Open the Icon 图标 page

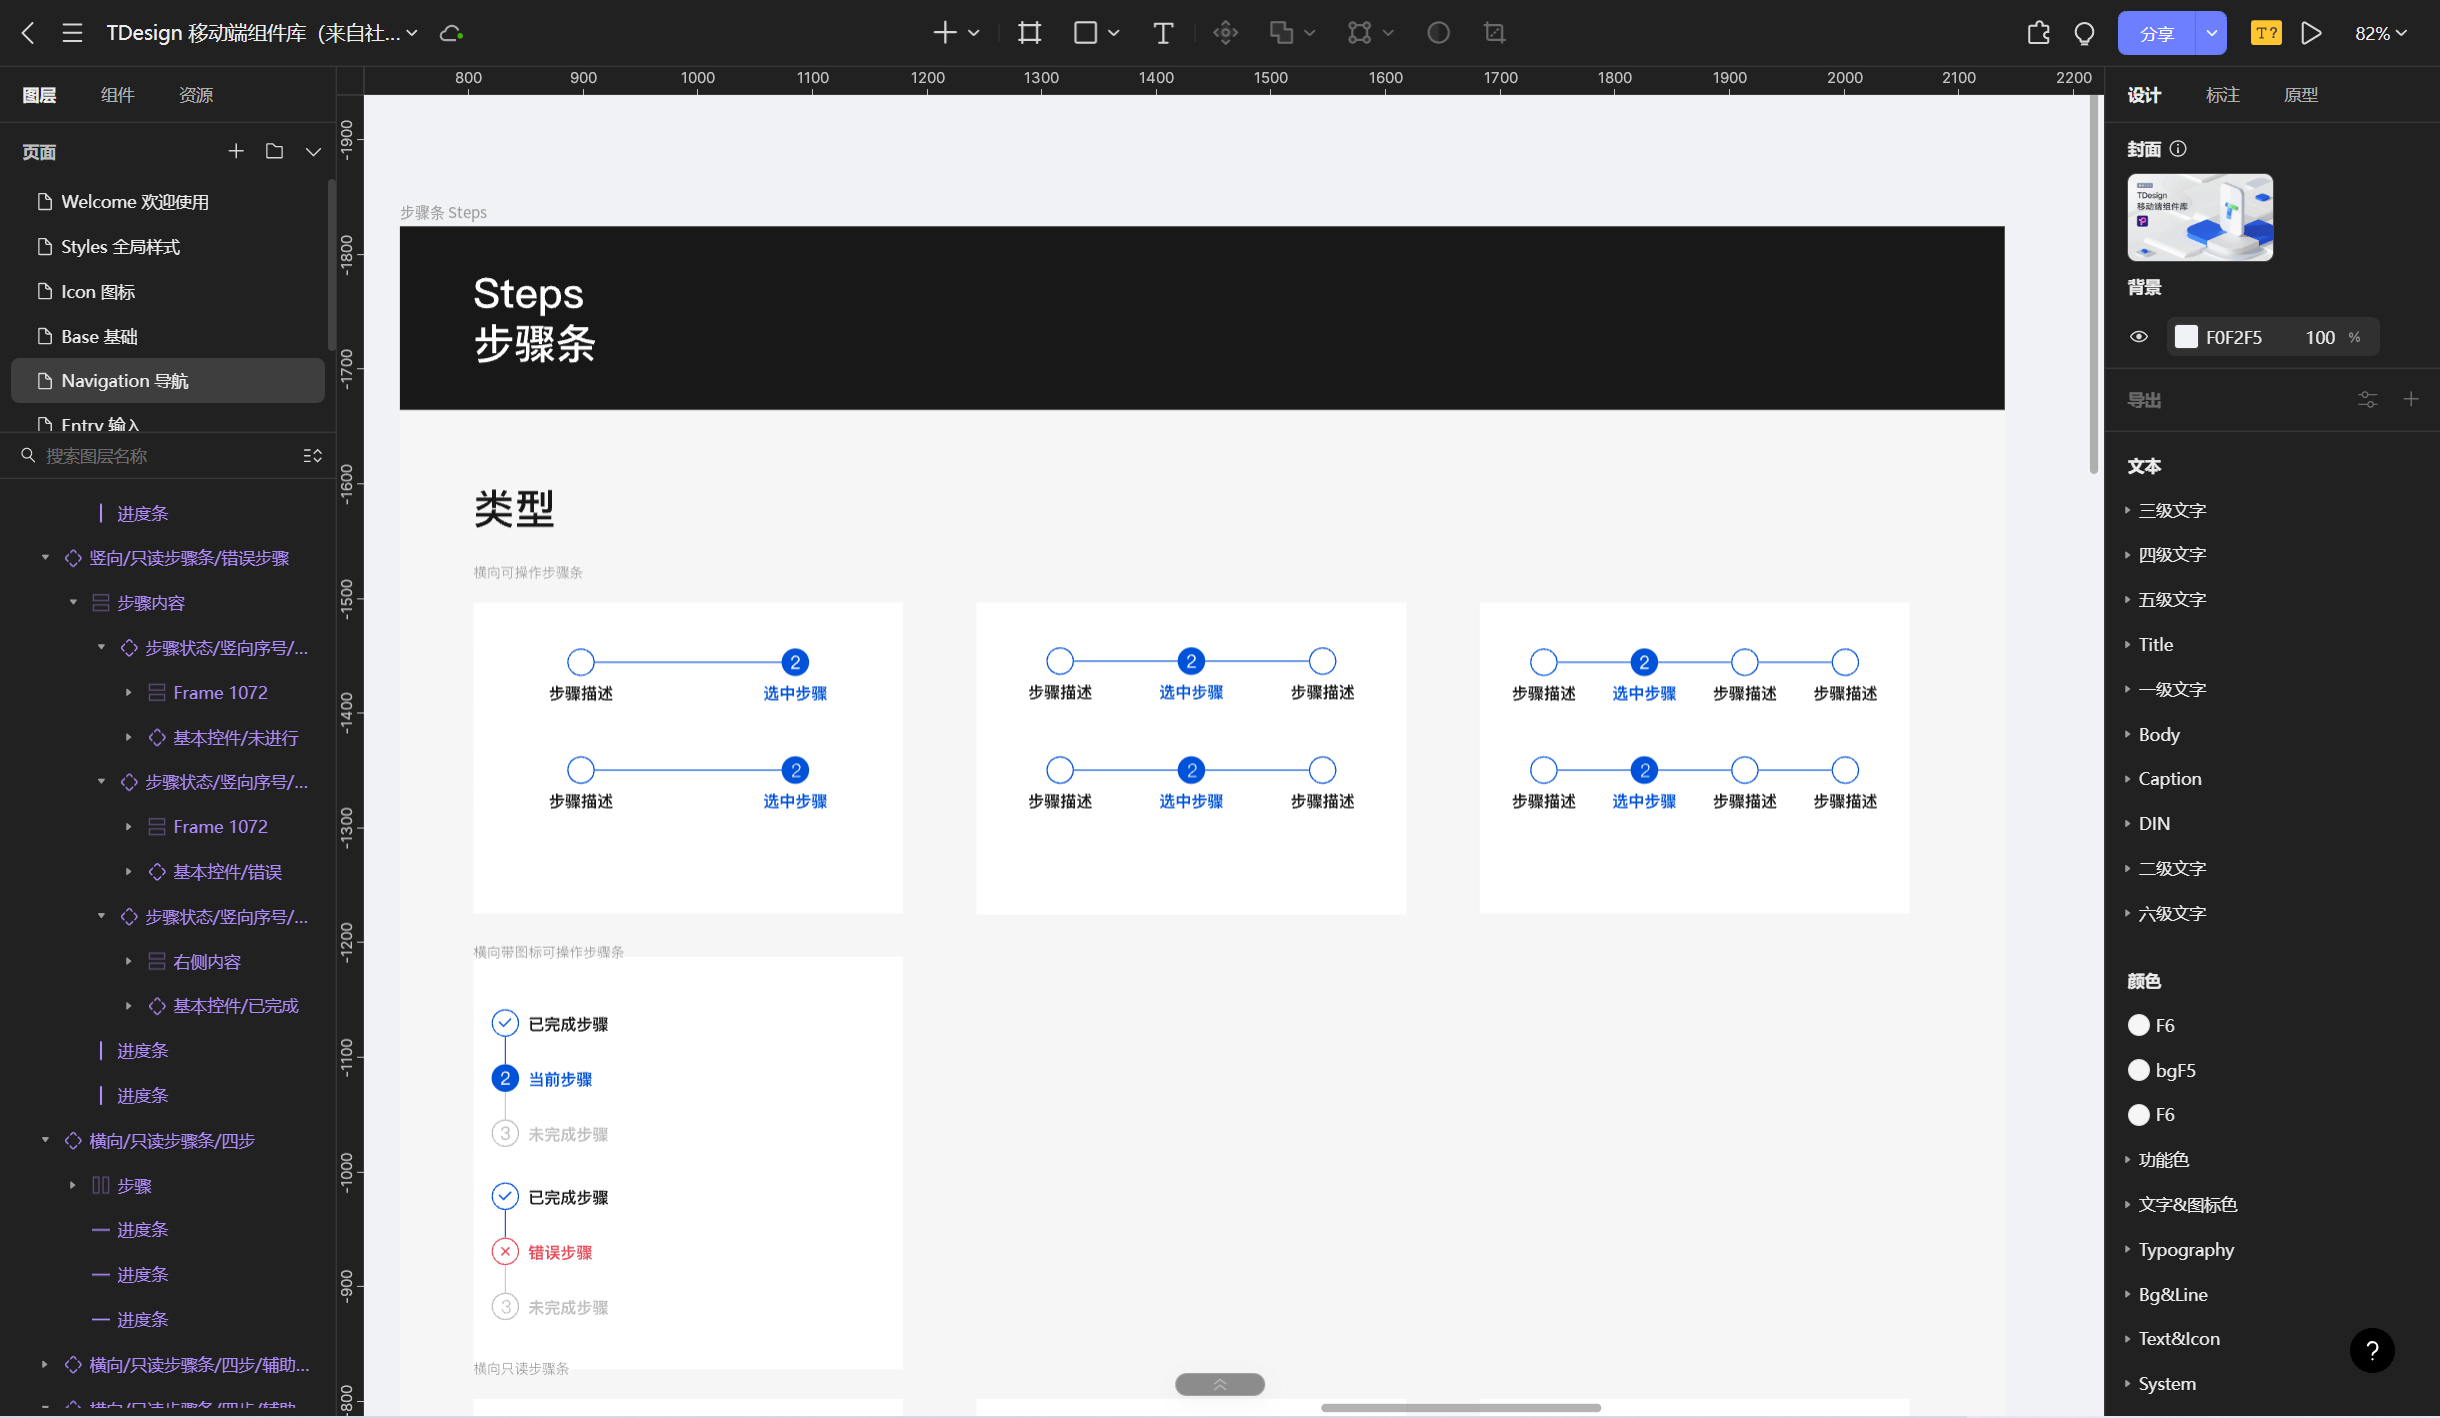[x=168, y=291]
